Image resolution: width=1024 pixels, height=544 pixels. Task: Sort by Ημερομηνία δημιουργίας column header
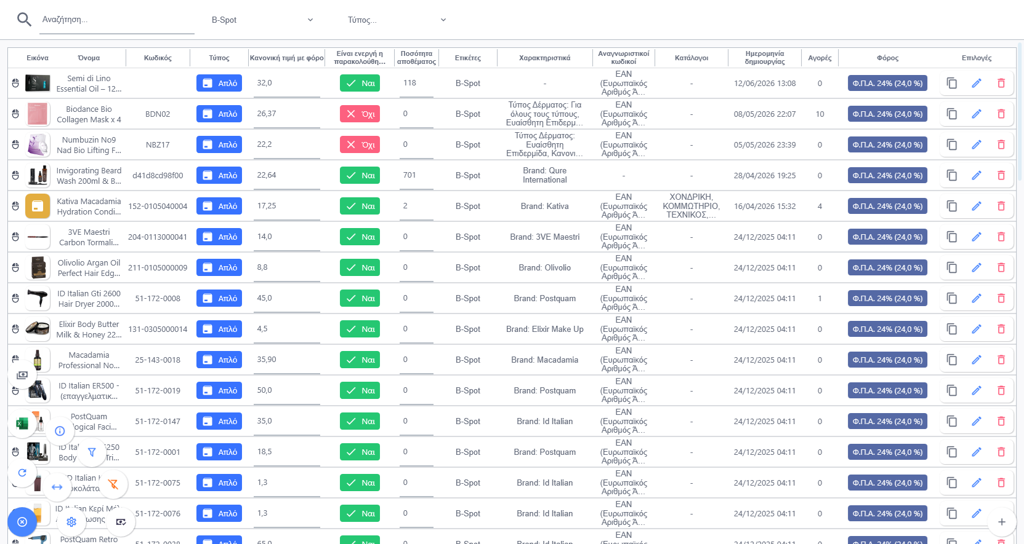pyautogui.click(x=764, y=58)
